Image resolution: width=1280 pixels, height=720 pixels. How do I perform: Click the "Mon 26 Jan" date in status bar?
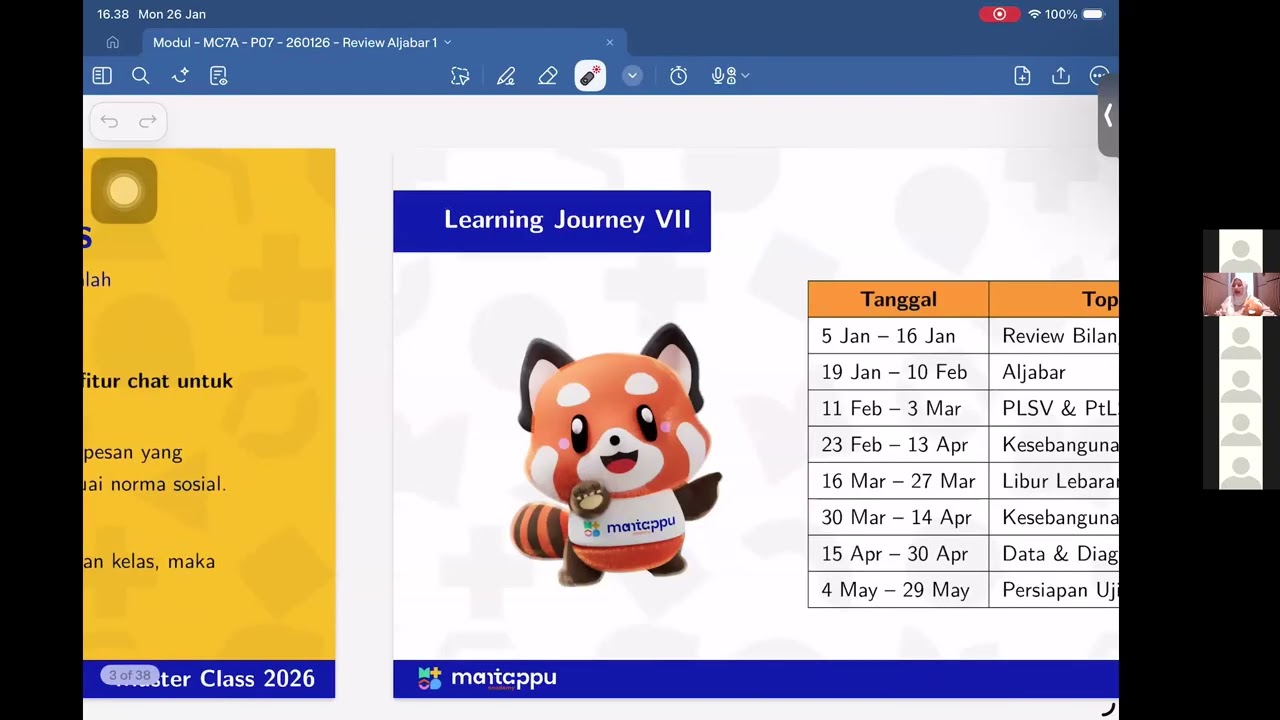(x=172, y=14)
